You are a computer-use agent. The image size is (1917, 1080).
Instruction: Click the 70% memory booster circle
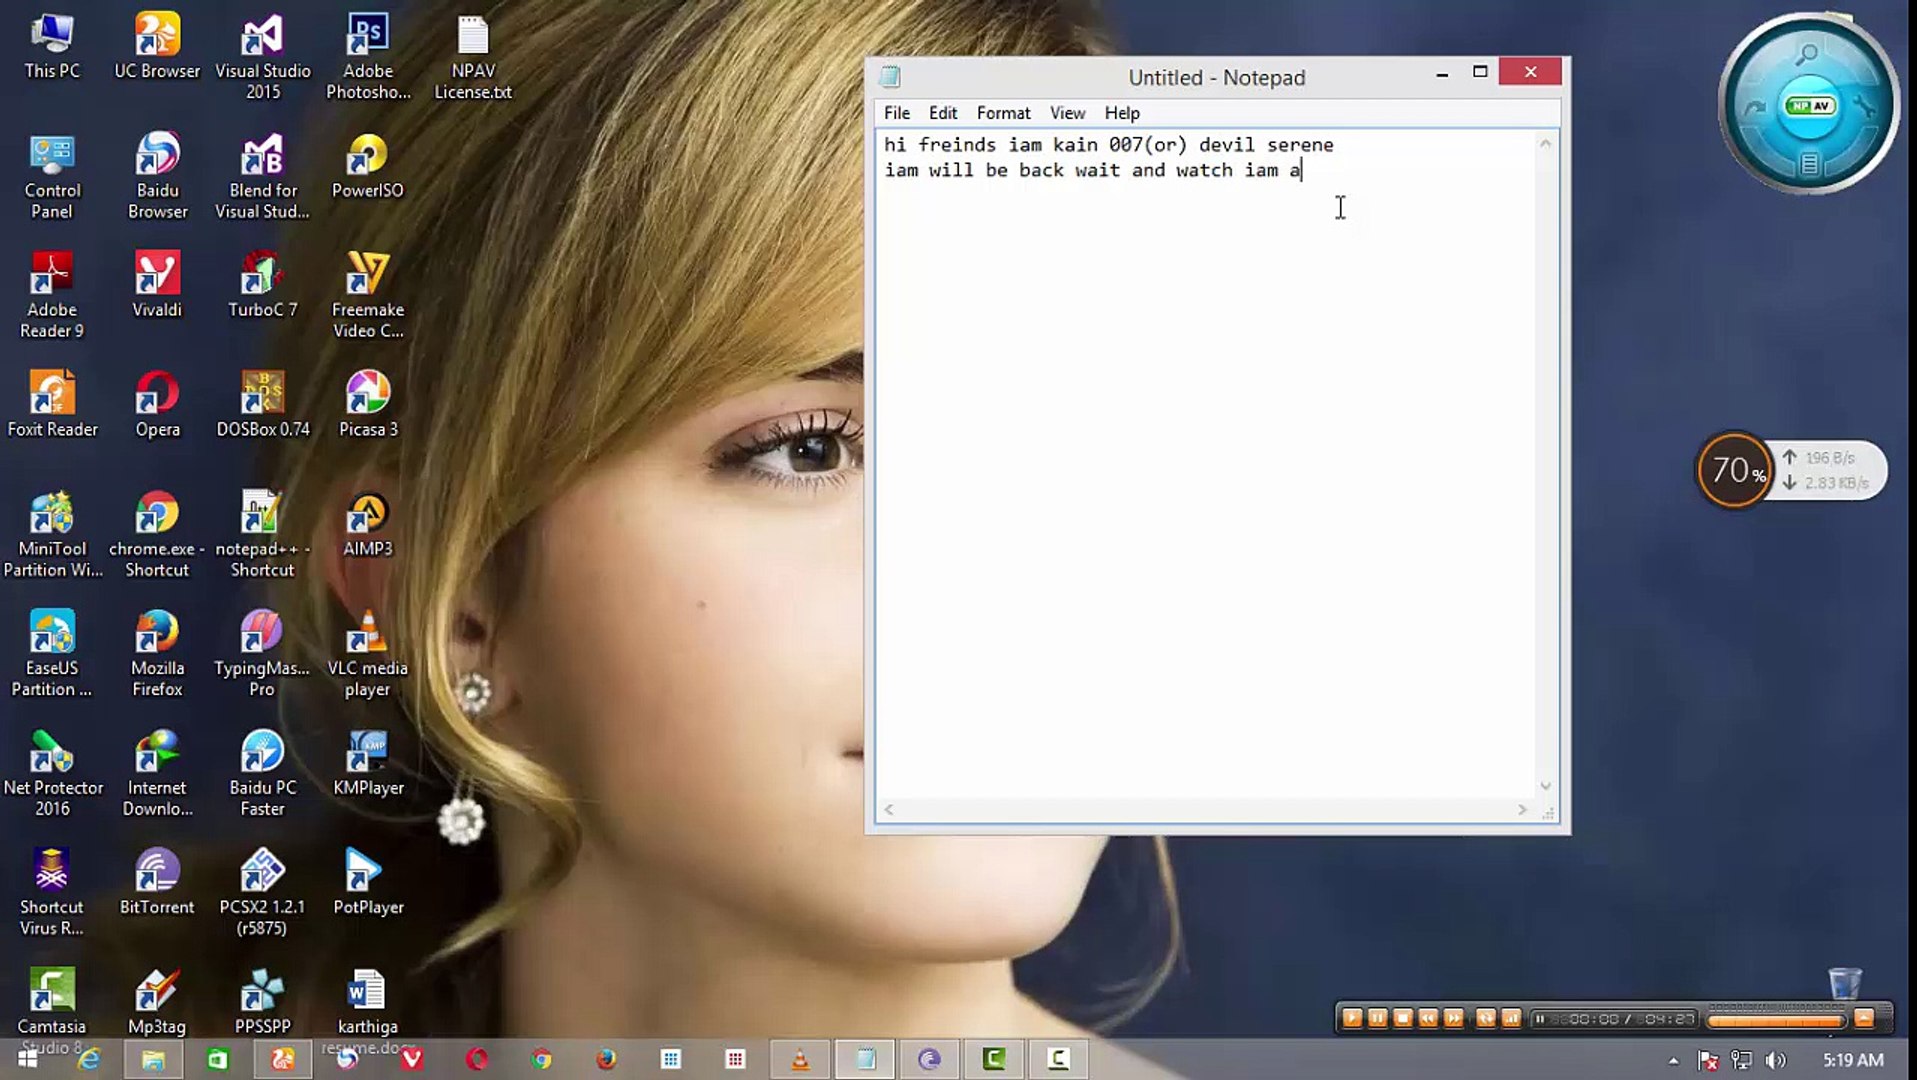coord(1735,470)
